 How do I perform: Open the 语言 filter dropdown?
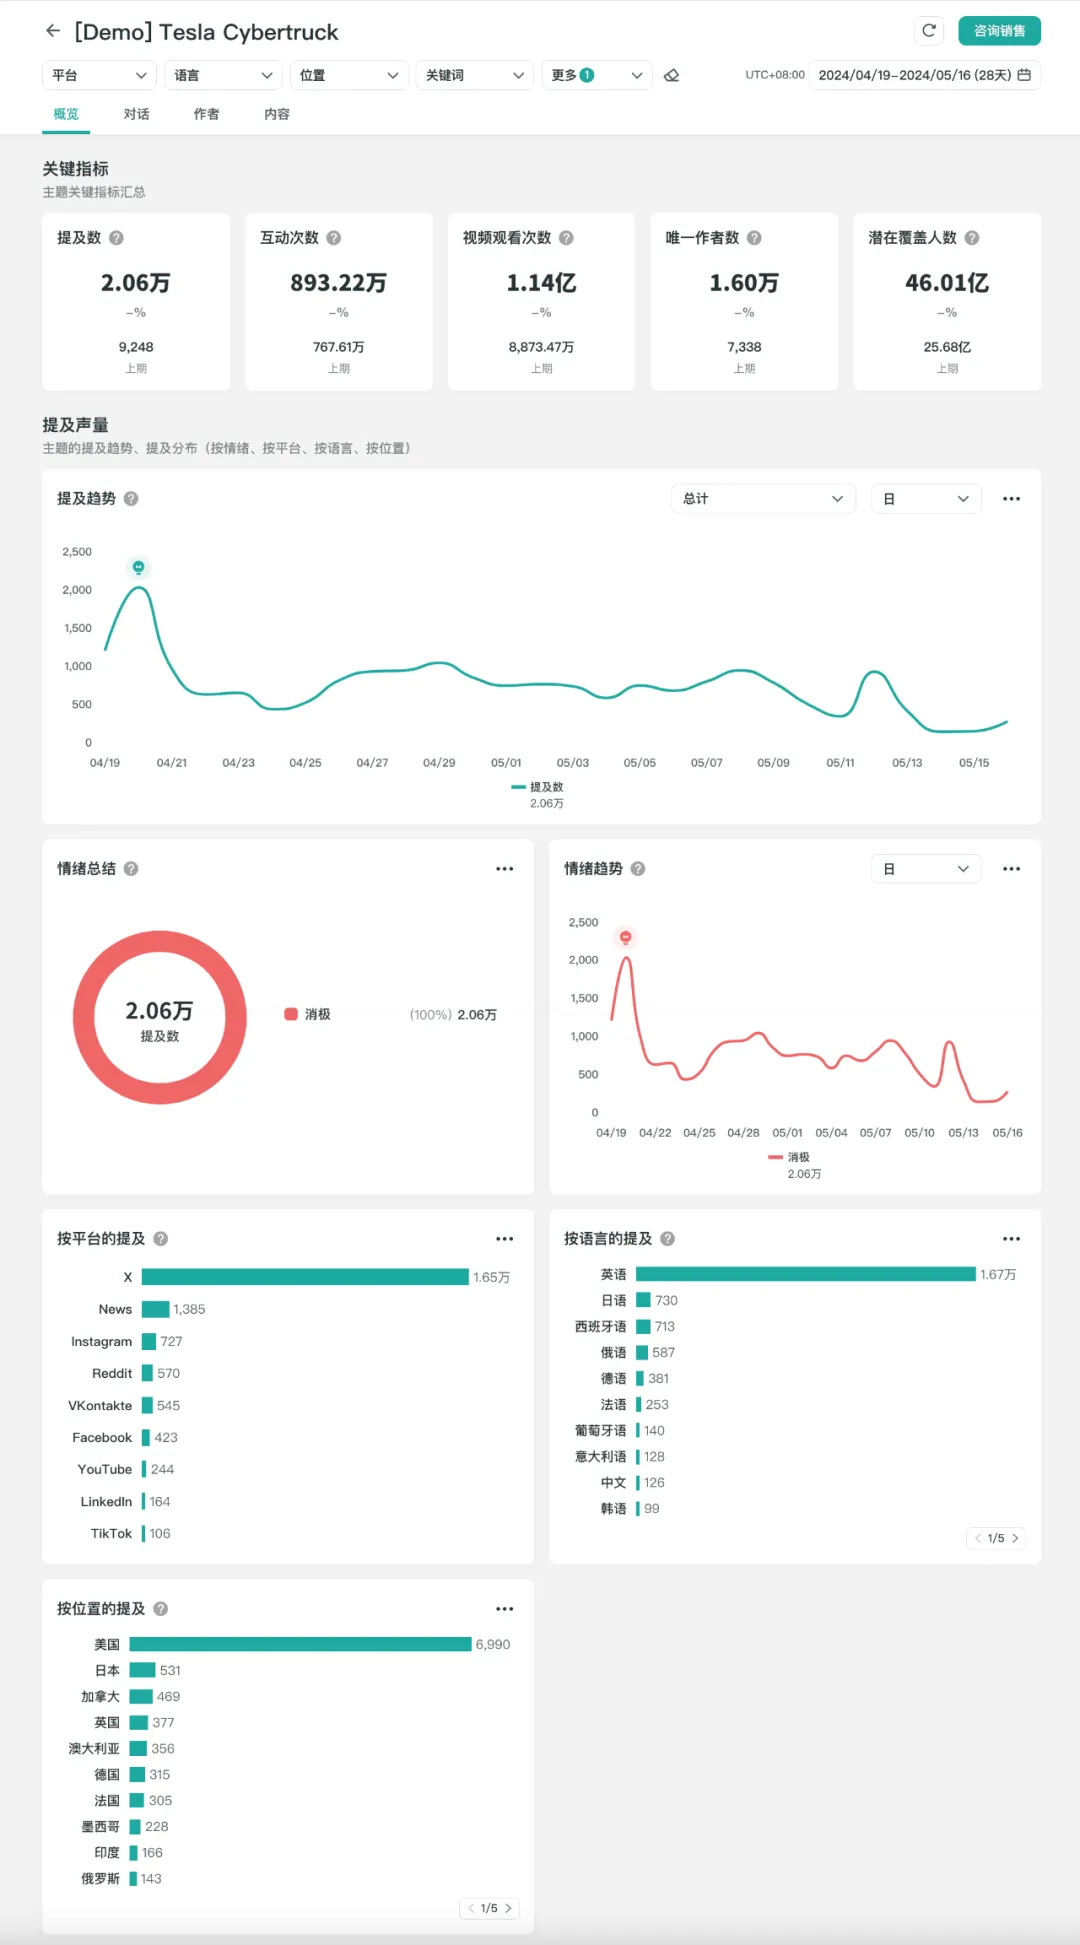[x=223, y=75]
